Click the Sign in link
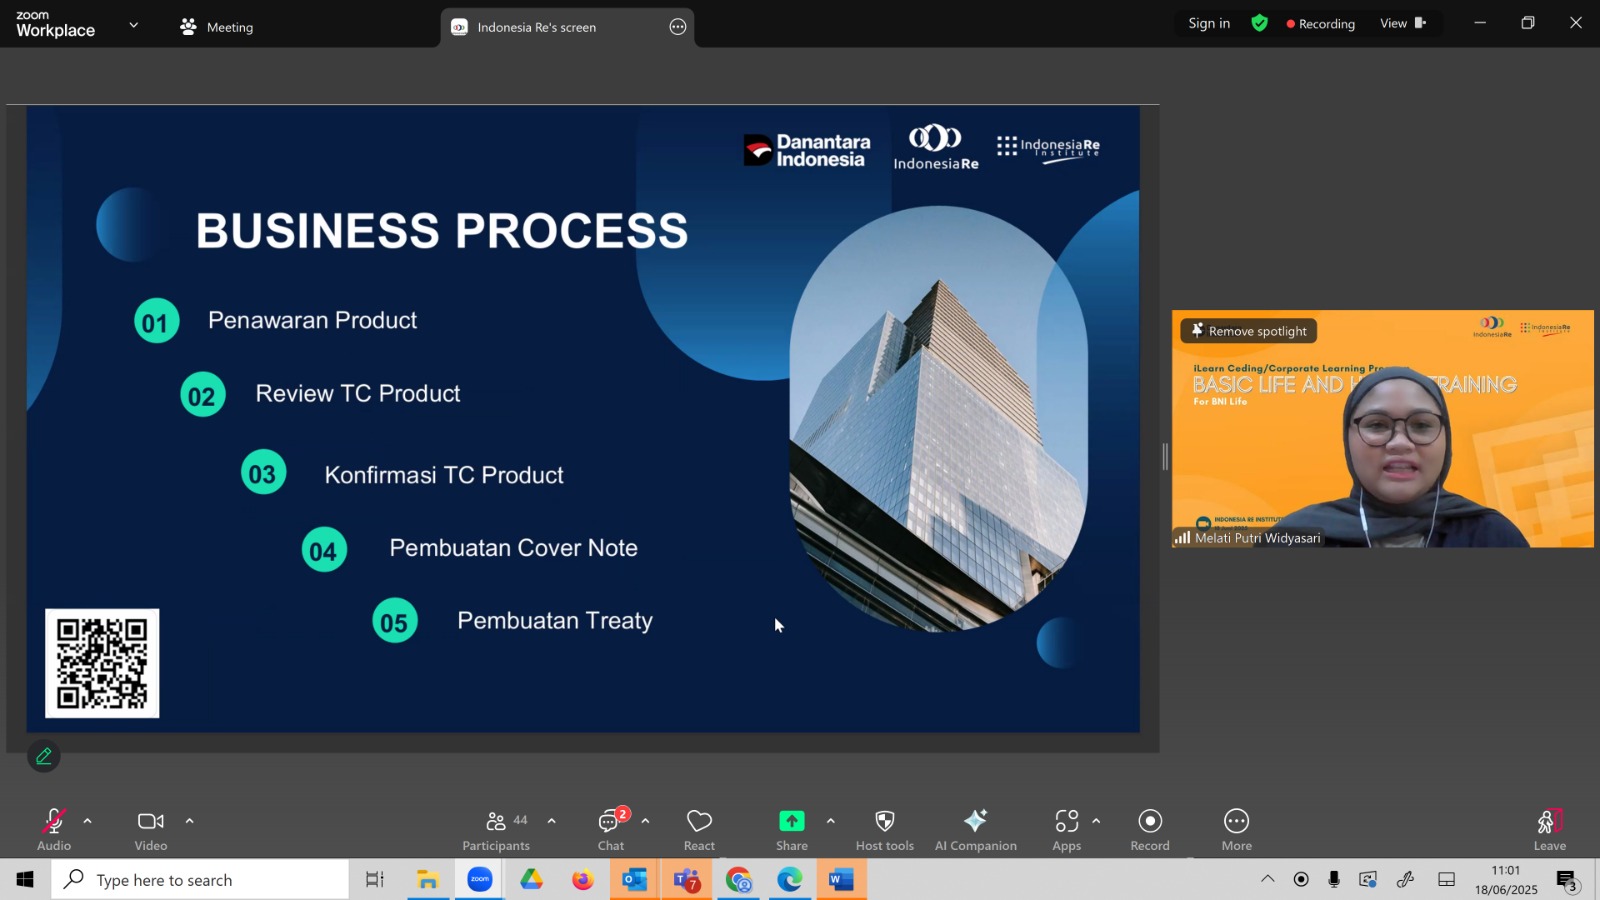The image size is (1600, 900). (1209, 23)
